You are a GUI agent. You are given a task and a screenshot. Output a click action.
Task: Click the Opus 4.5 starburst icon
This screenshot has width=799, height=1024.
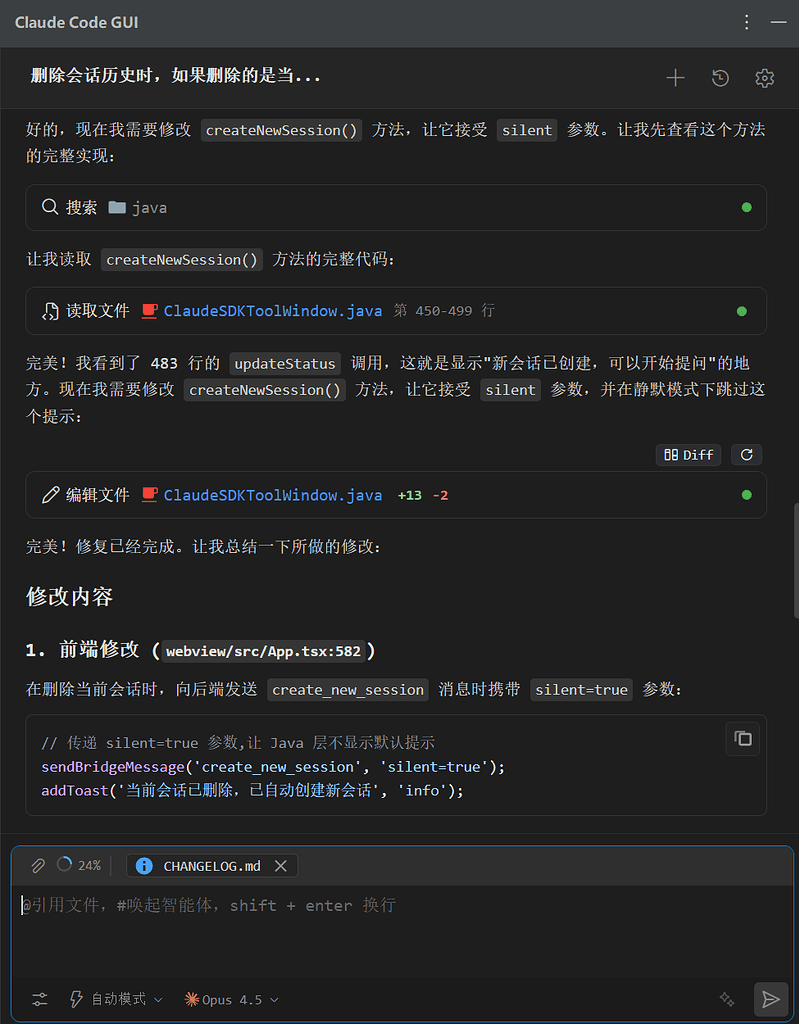point(191,999)
